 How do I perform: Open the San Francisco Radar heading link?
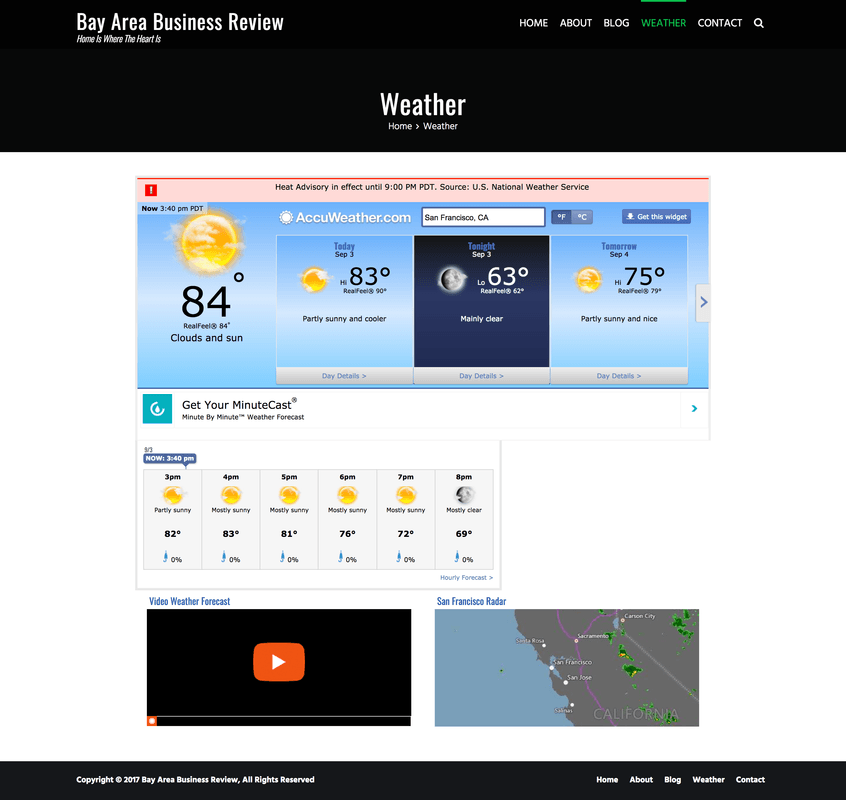(x=472, y=601)
